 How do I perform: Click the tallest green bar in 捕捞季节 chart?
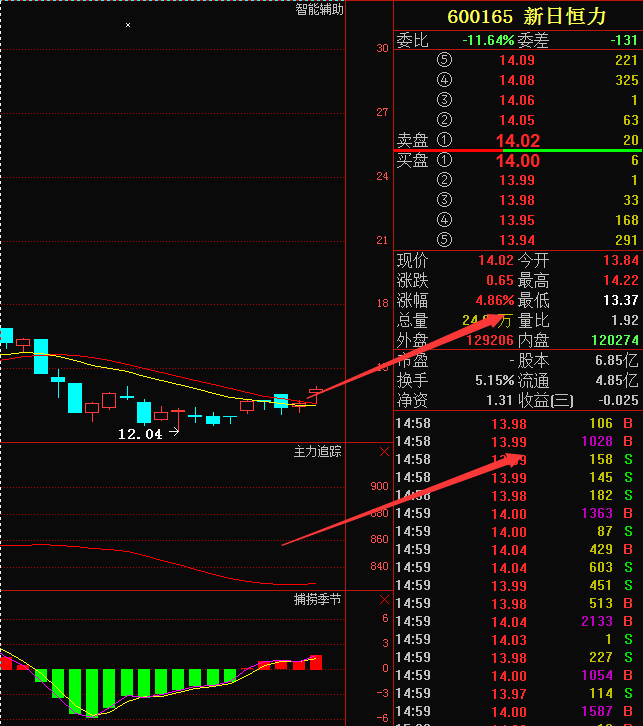[x=92, y=690]
